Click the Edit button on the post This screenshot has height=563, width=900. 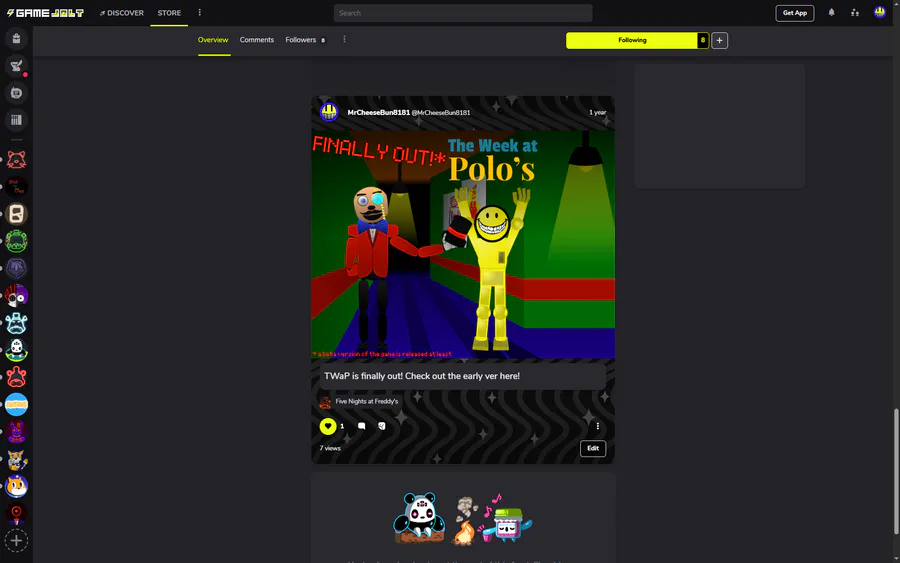click(593, 448)
